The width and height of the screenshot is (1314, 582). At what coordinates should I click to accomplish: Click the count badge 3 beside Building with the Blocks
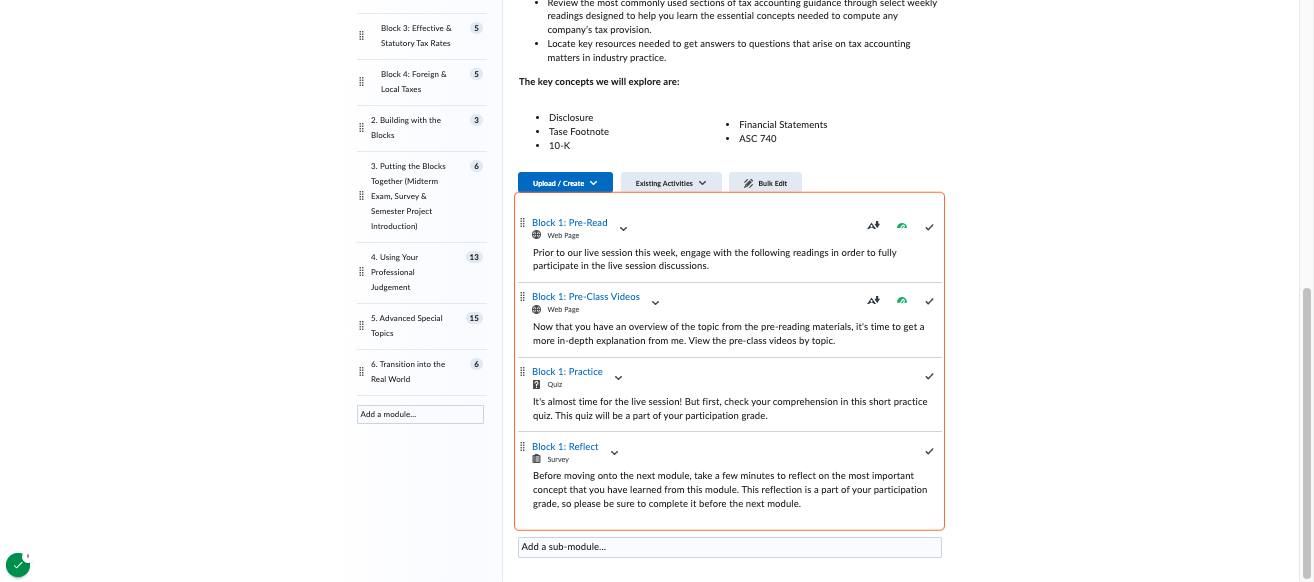pos(477,120)
